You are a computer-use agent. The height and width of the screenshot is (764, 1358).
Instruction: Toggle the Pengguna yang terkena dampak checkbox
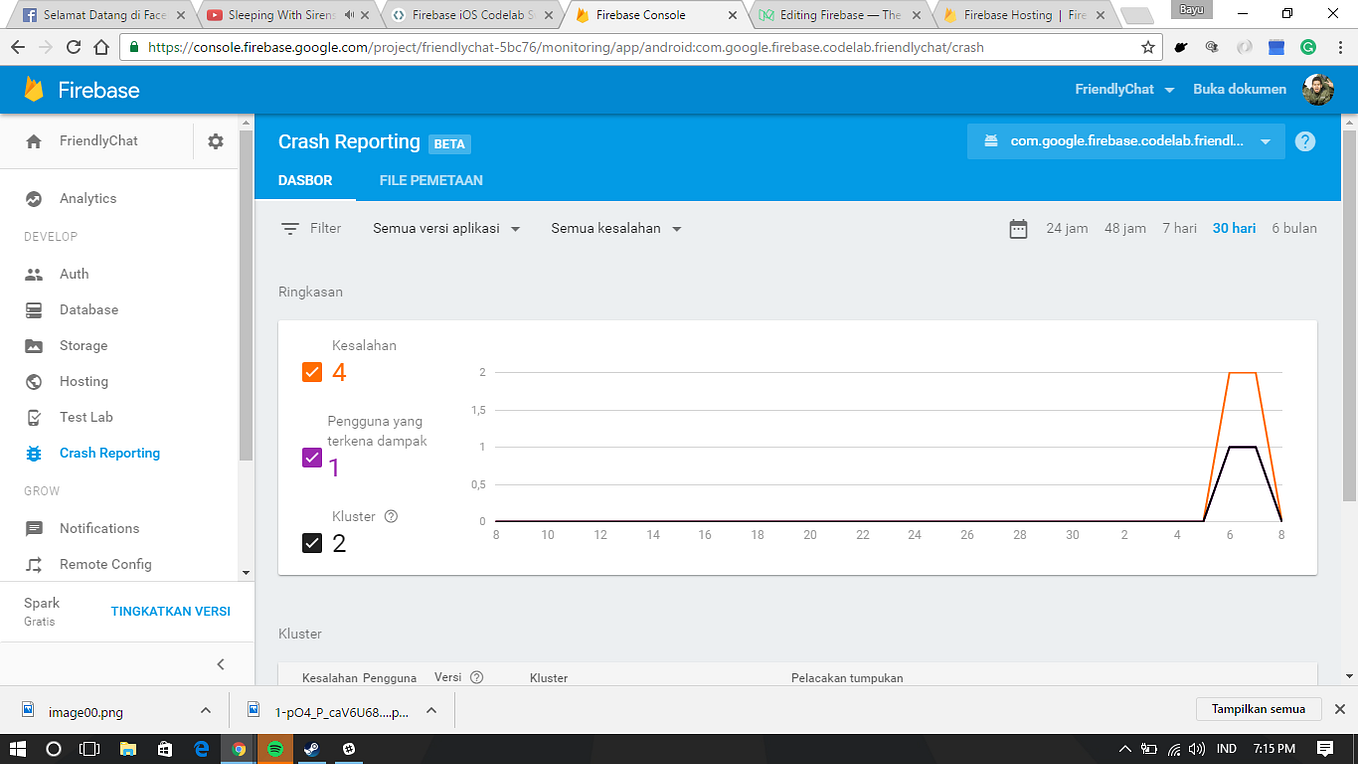click(x=311, y=457)
